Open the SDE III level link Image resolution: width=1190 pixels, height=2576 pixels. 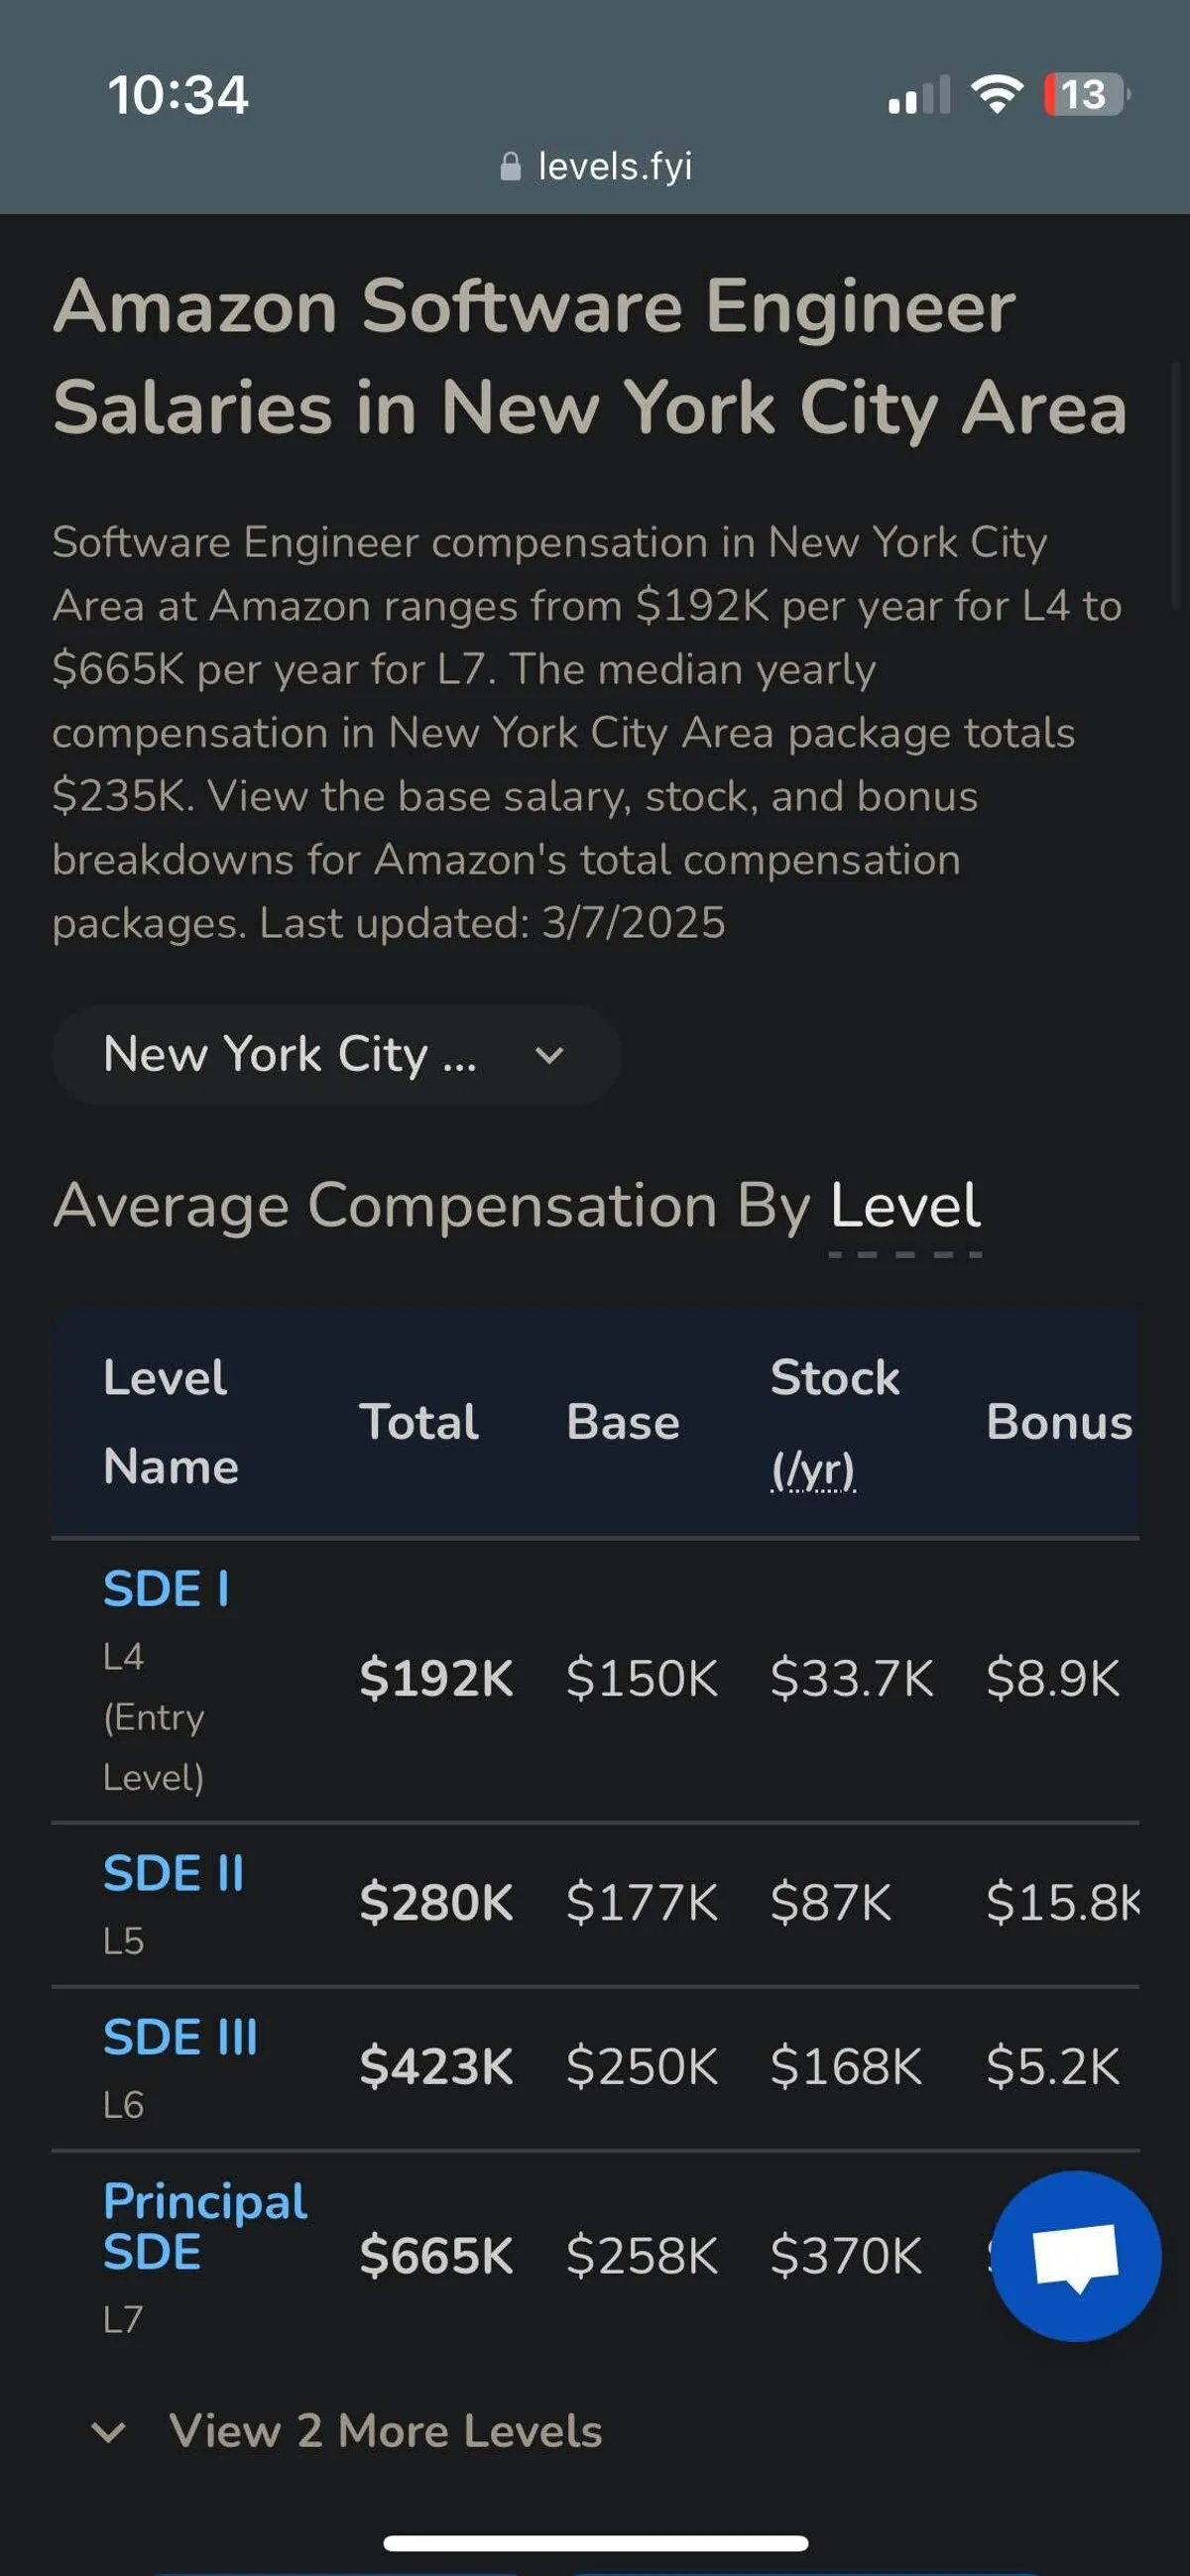tap(181, 2037)
